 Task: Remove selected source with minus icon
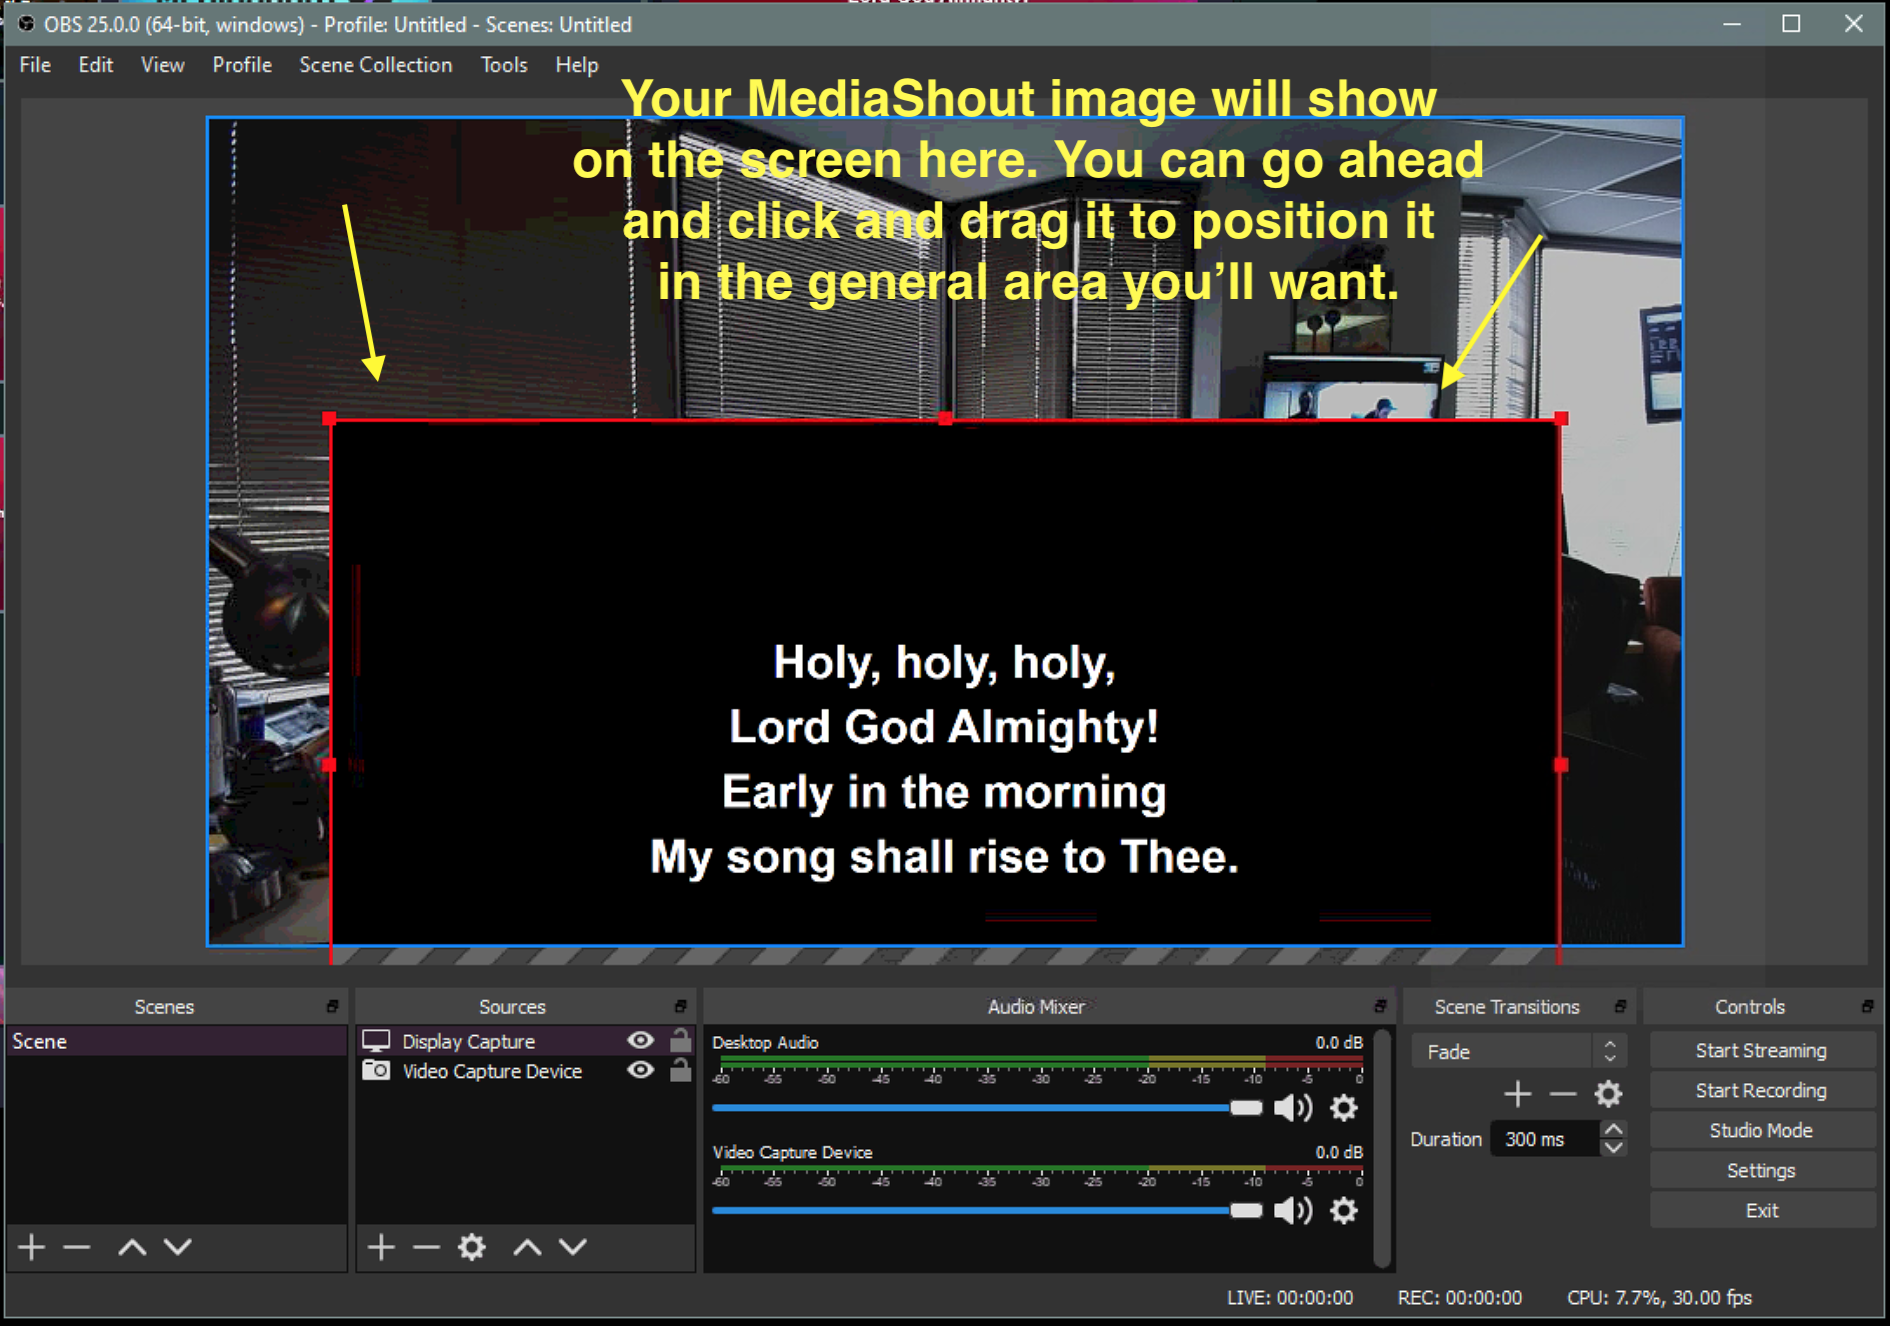426,1247
